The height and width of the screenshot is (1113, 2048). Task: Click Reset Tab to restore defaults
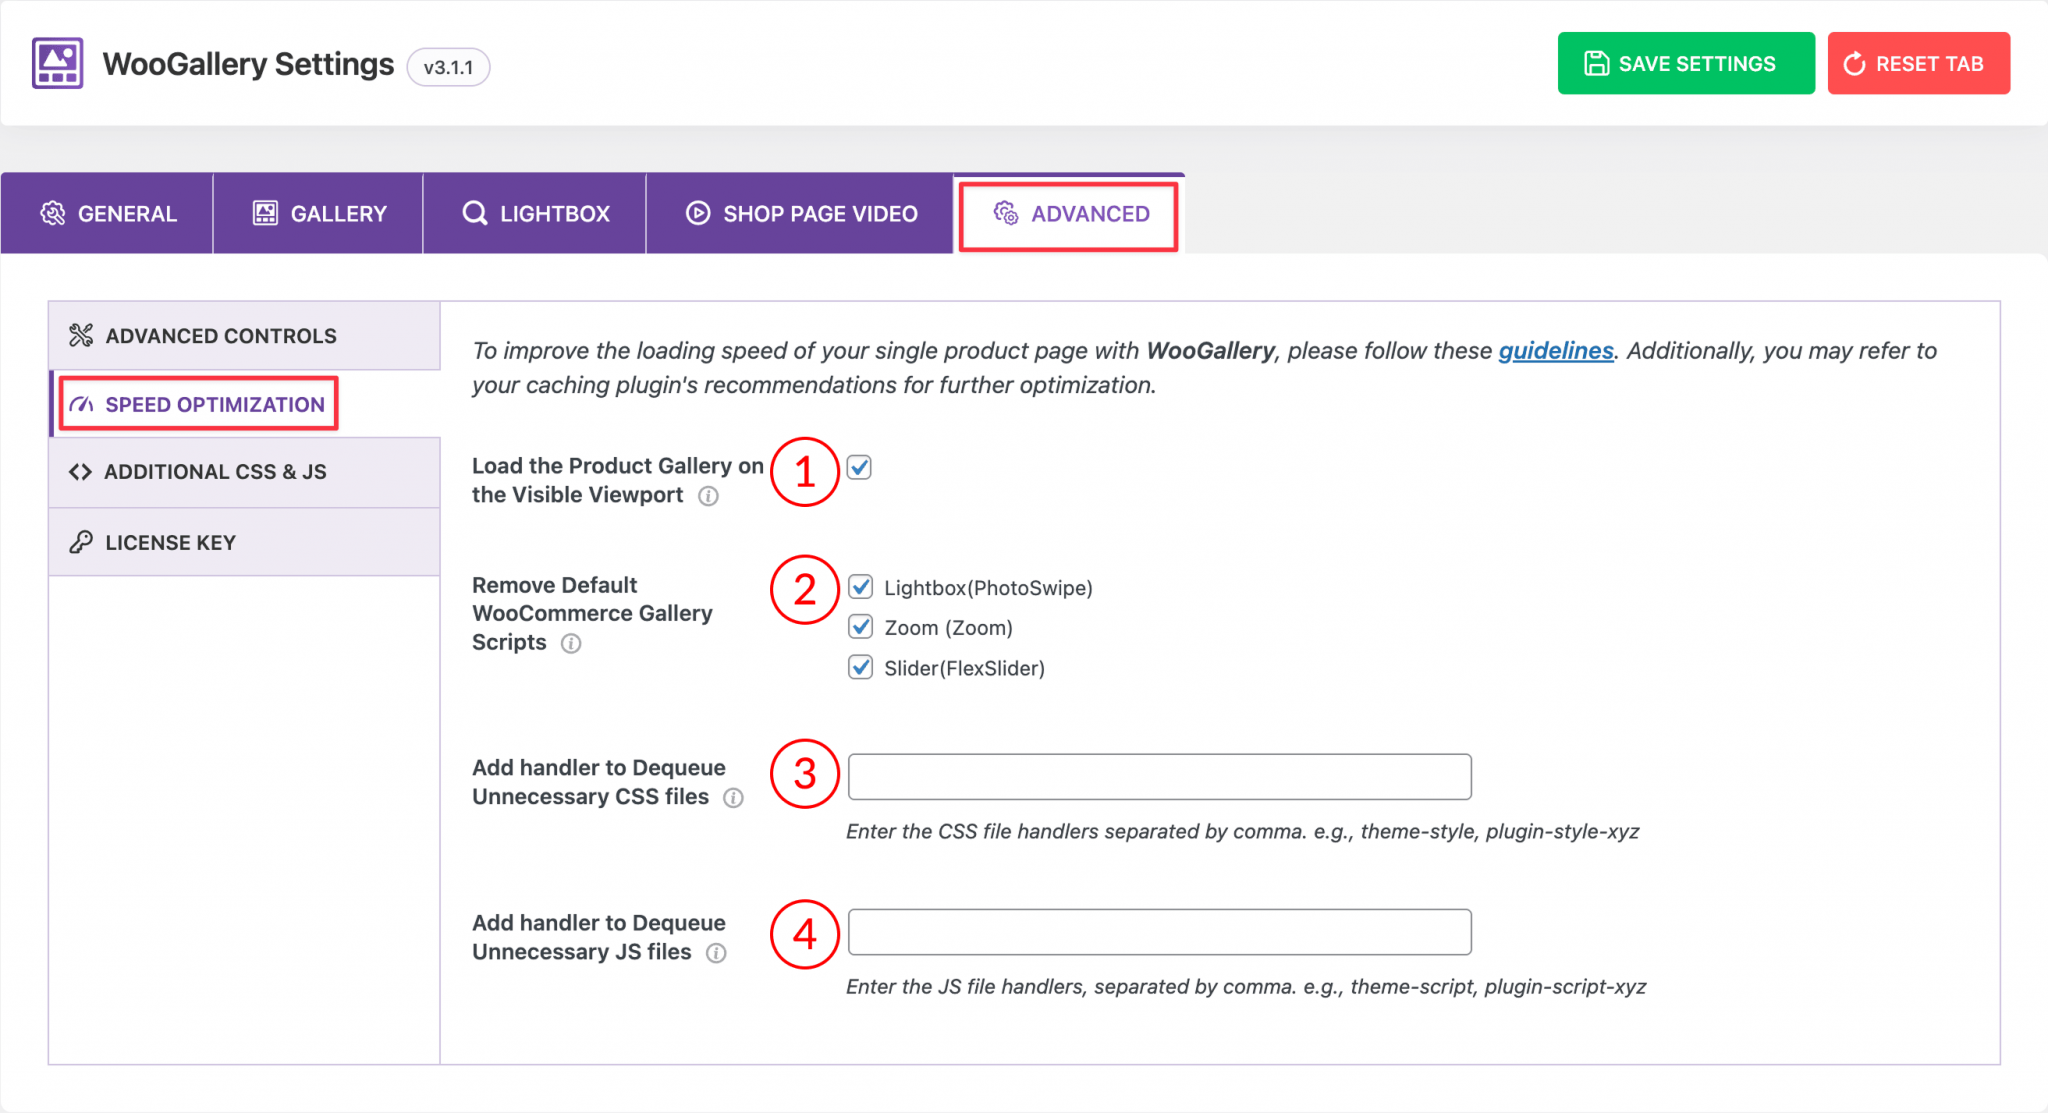coord(1918,63)
